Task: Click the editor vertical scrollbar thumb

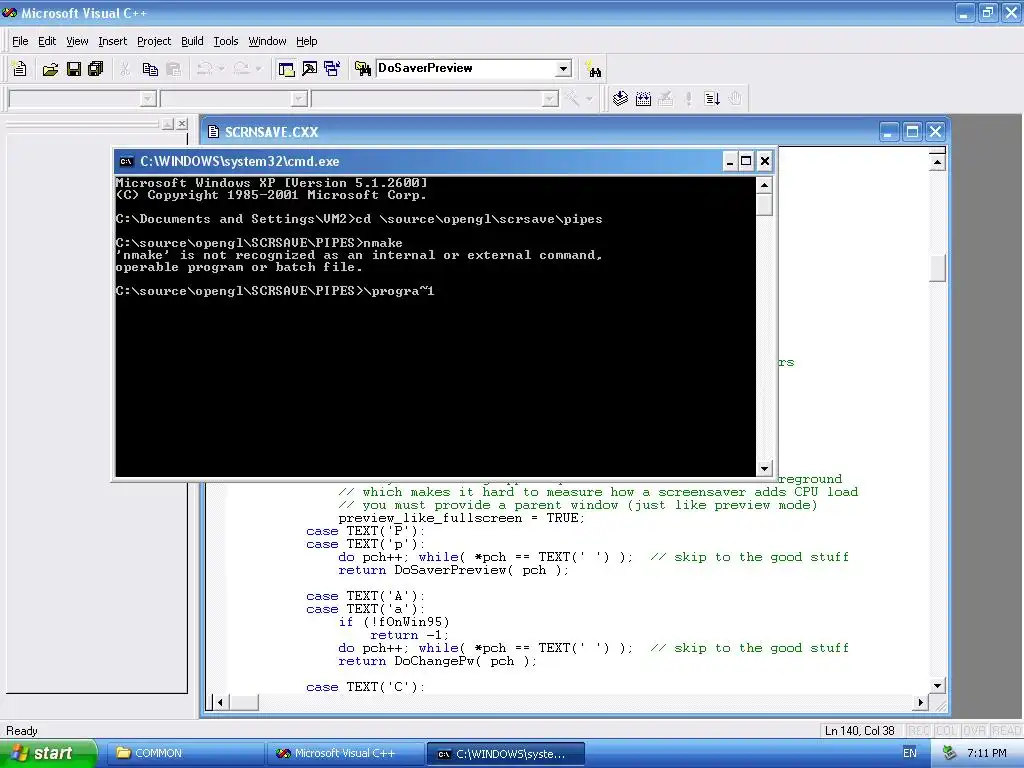Action: pyautogui.click(x=937, y=268)
